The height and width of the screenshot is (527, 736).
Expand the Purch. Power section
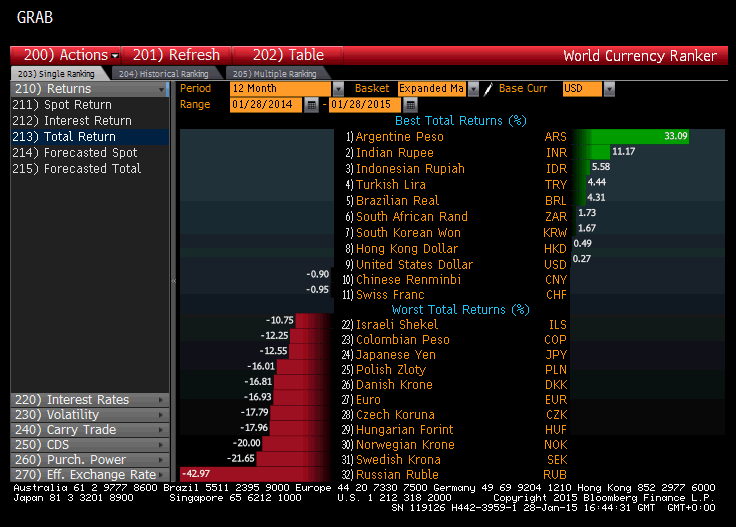coord(89,460)
